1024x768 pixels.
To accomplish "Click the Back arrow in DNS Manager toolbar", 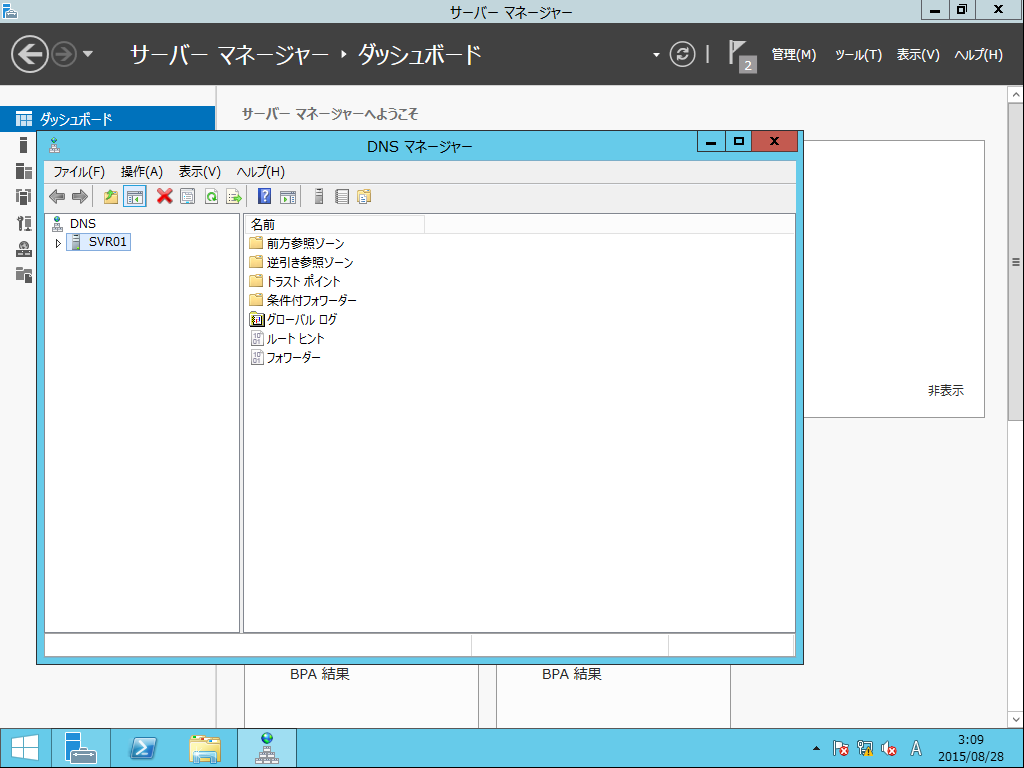I will [57, 196].
